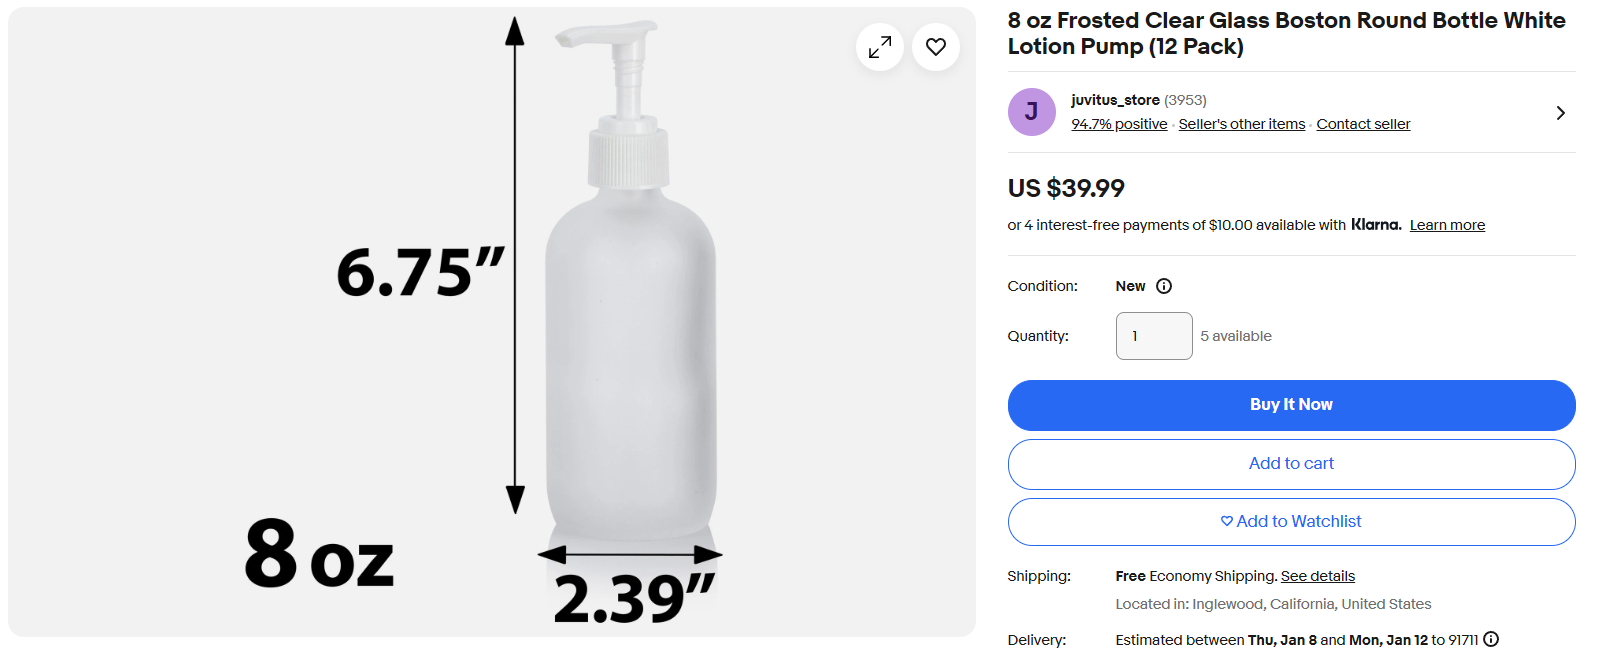Click the seller feedback count (3953)

click(x=1185, y=100)
